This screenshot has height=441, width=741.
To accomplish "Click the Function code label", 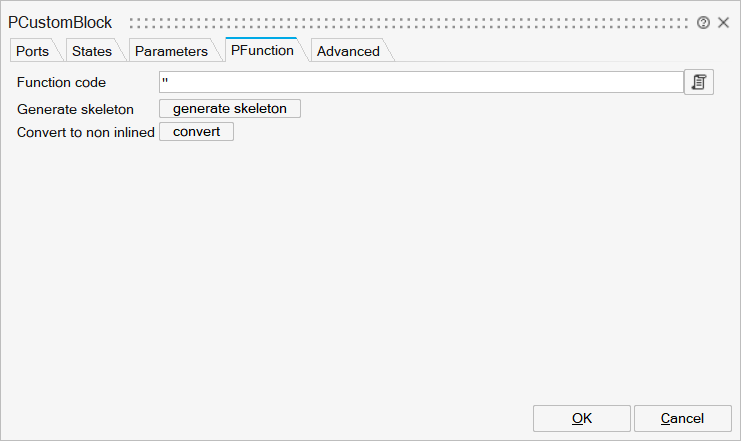I will (61, 82).
